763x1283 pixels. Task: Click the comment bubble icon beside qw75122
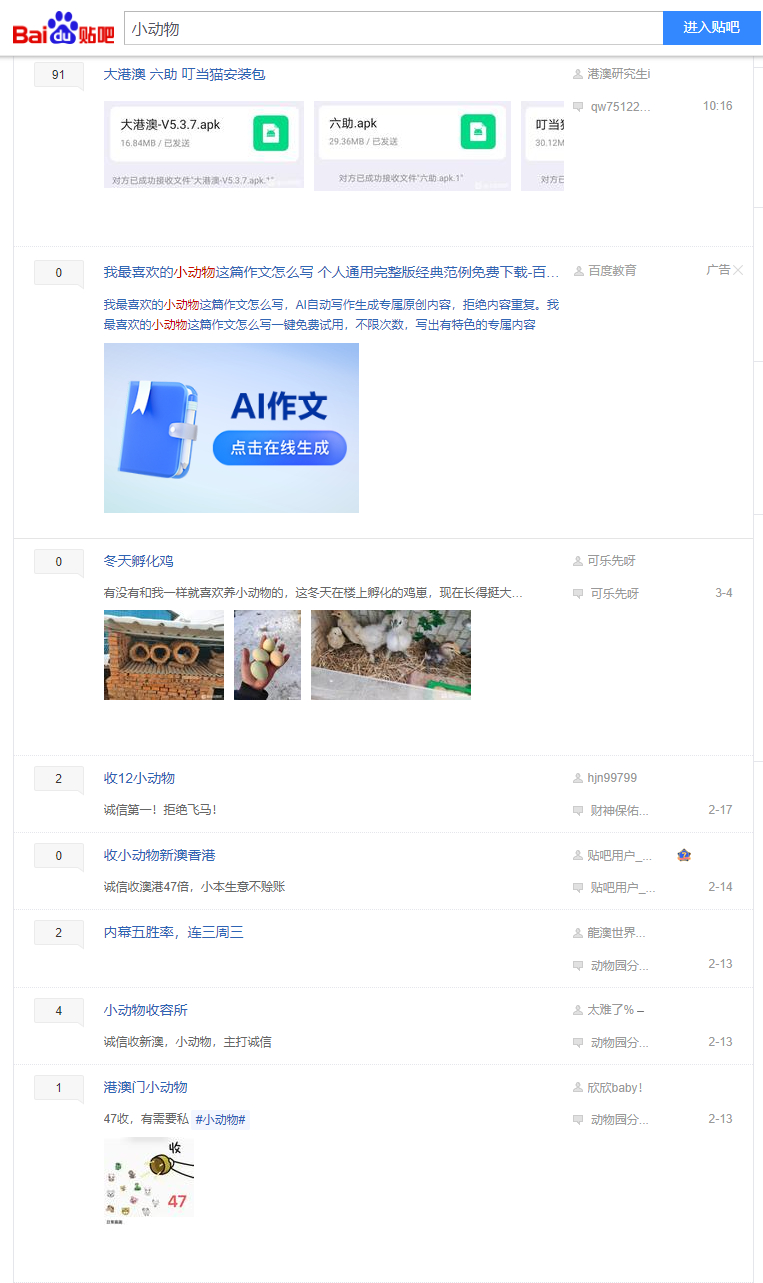point(578,106)
